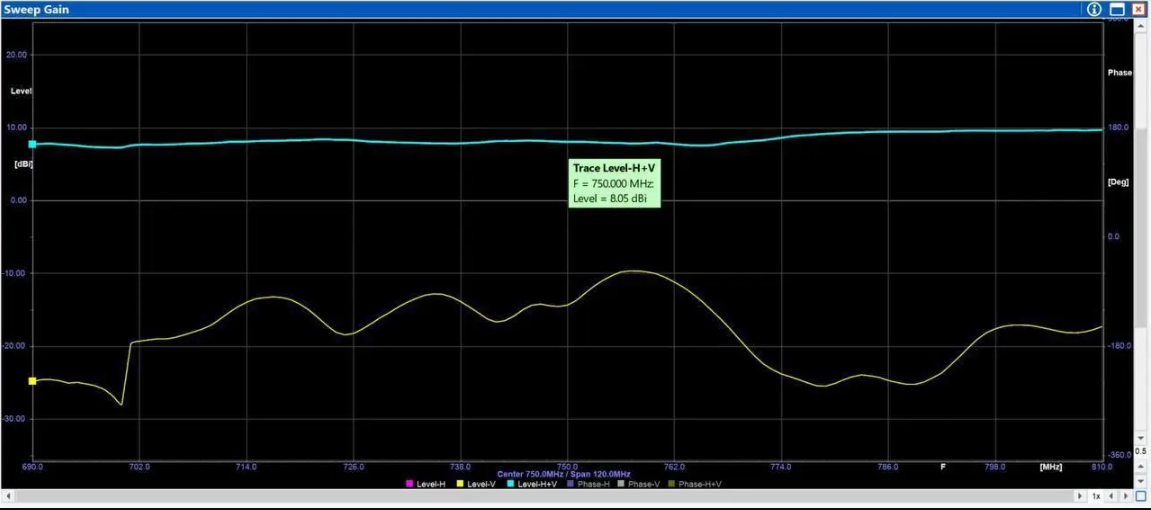The height and width of the screenshot is (510, 1151).
Task: Maximize the Sweep Gain panel
Action: click(x=1118, y=9)
